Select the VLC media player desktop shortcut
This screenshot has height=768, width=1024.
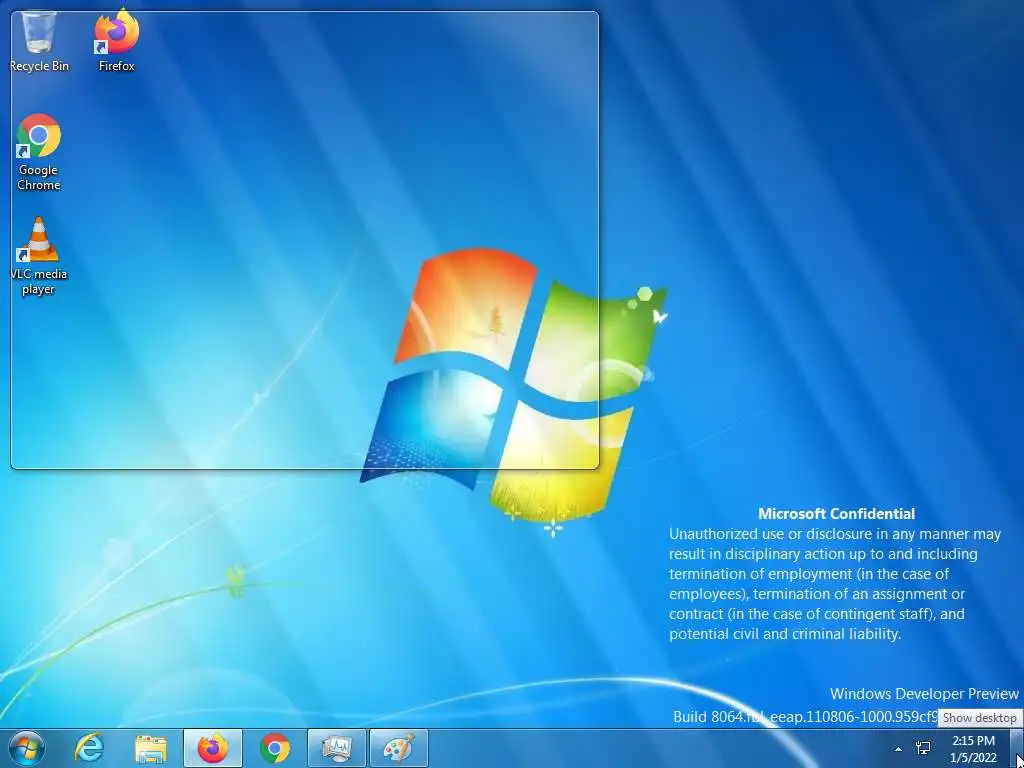[x=39, y=256]
